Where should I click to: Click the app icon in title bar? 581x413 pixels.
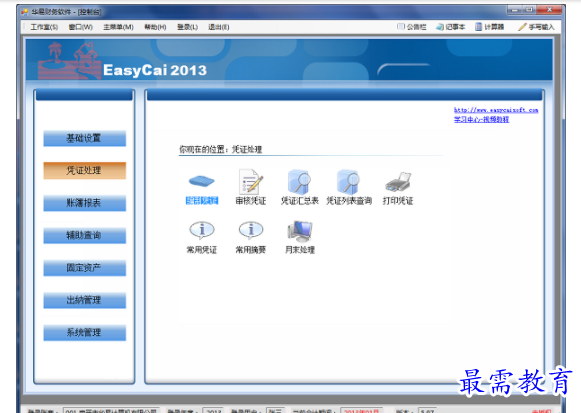(25, 12)
